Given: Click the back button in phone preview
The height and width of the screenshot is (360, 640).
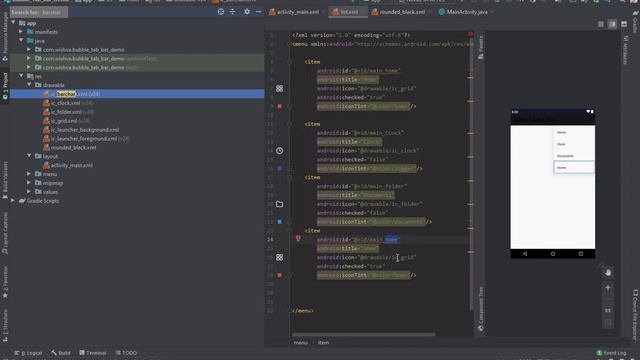Looking at the screenshot, I should click(525, 253).
